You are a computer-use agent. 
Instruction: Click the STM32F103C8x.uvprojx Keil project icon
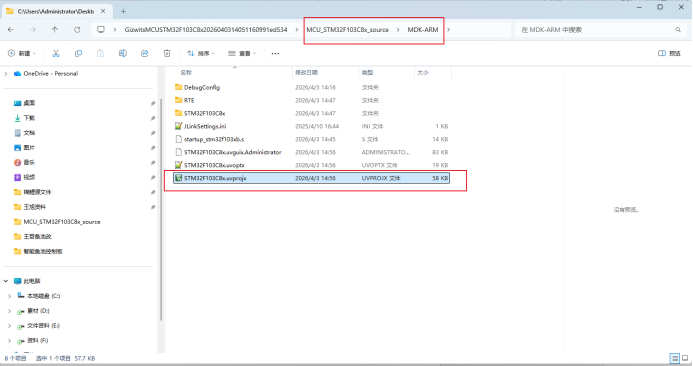pos(179,178)
